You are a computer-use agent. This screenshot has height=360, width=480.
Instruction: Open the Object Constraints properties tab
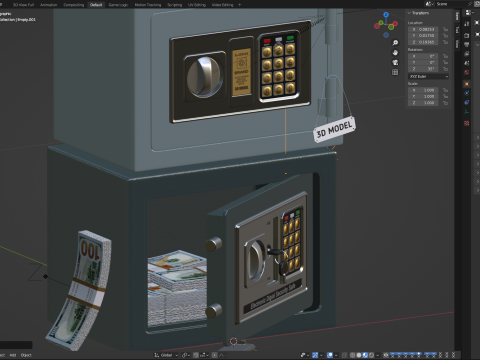[467, 102]
